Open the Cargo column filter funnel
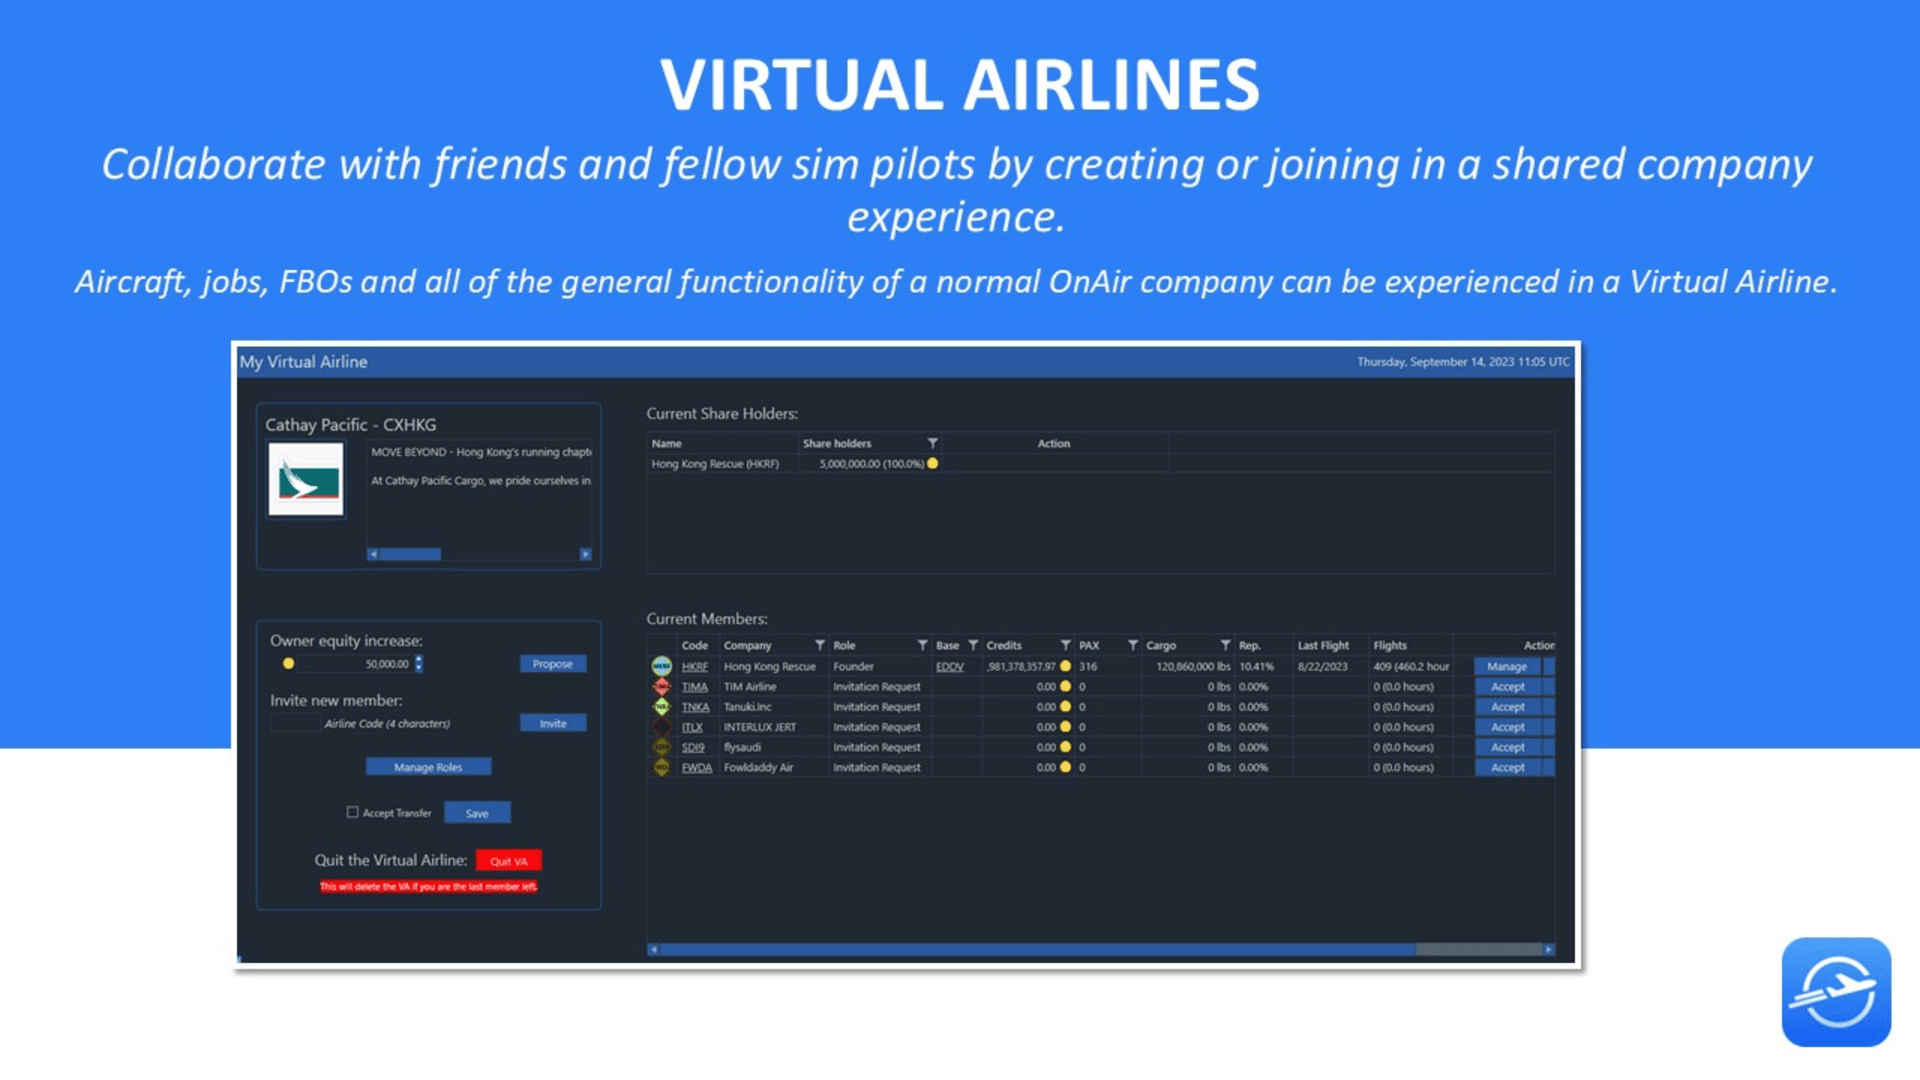The height and width of the screenshot is (1080, 1920). point(1225,646)
